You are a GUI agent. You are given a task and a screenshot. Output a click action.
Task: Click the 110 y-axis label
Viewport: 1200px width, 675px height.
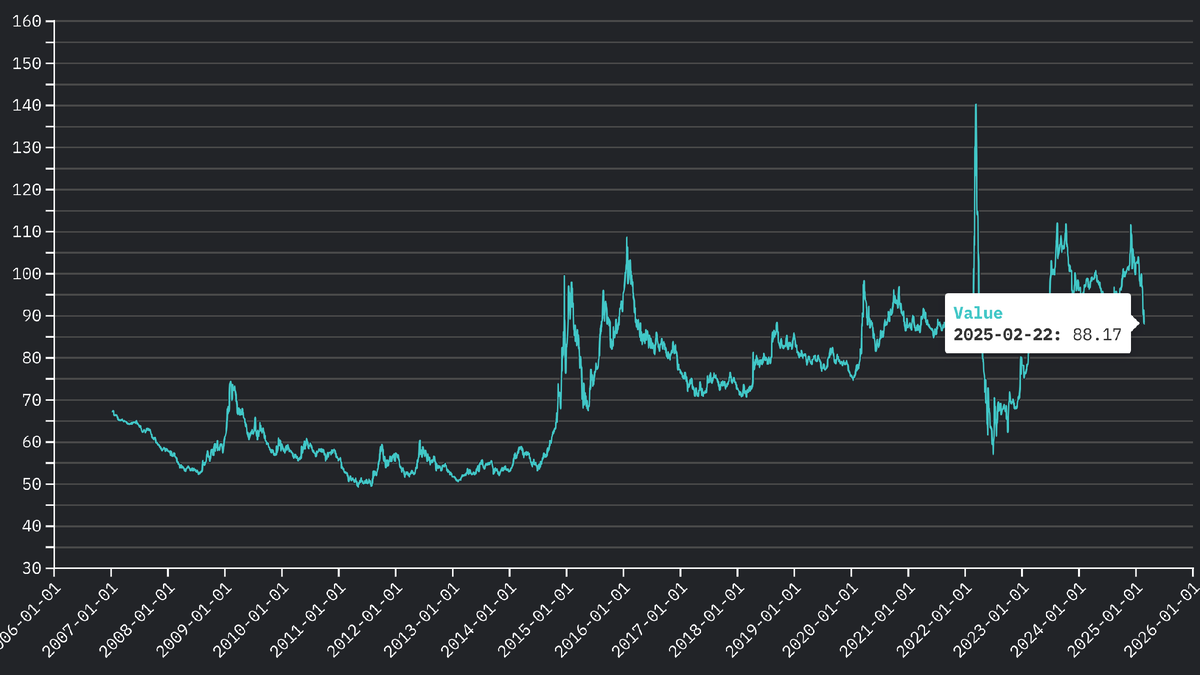28,232
